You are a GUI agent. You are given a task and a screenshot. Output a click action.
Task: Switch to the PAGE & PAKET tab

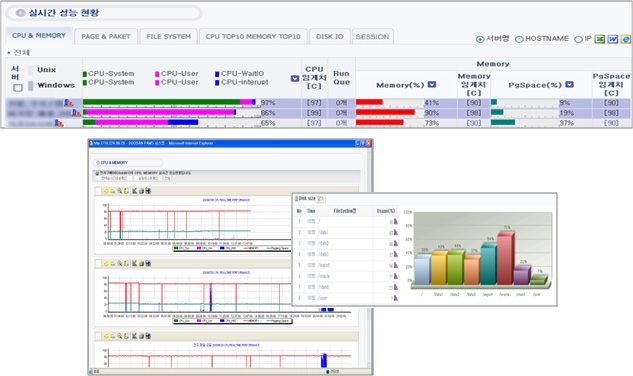click(x=106, y=36)
